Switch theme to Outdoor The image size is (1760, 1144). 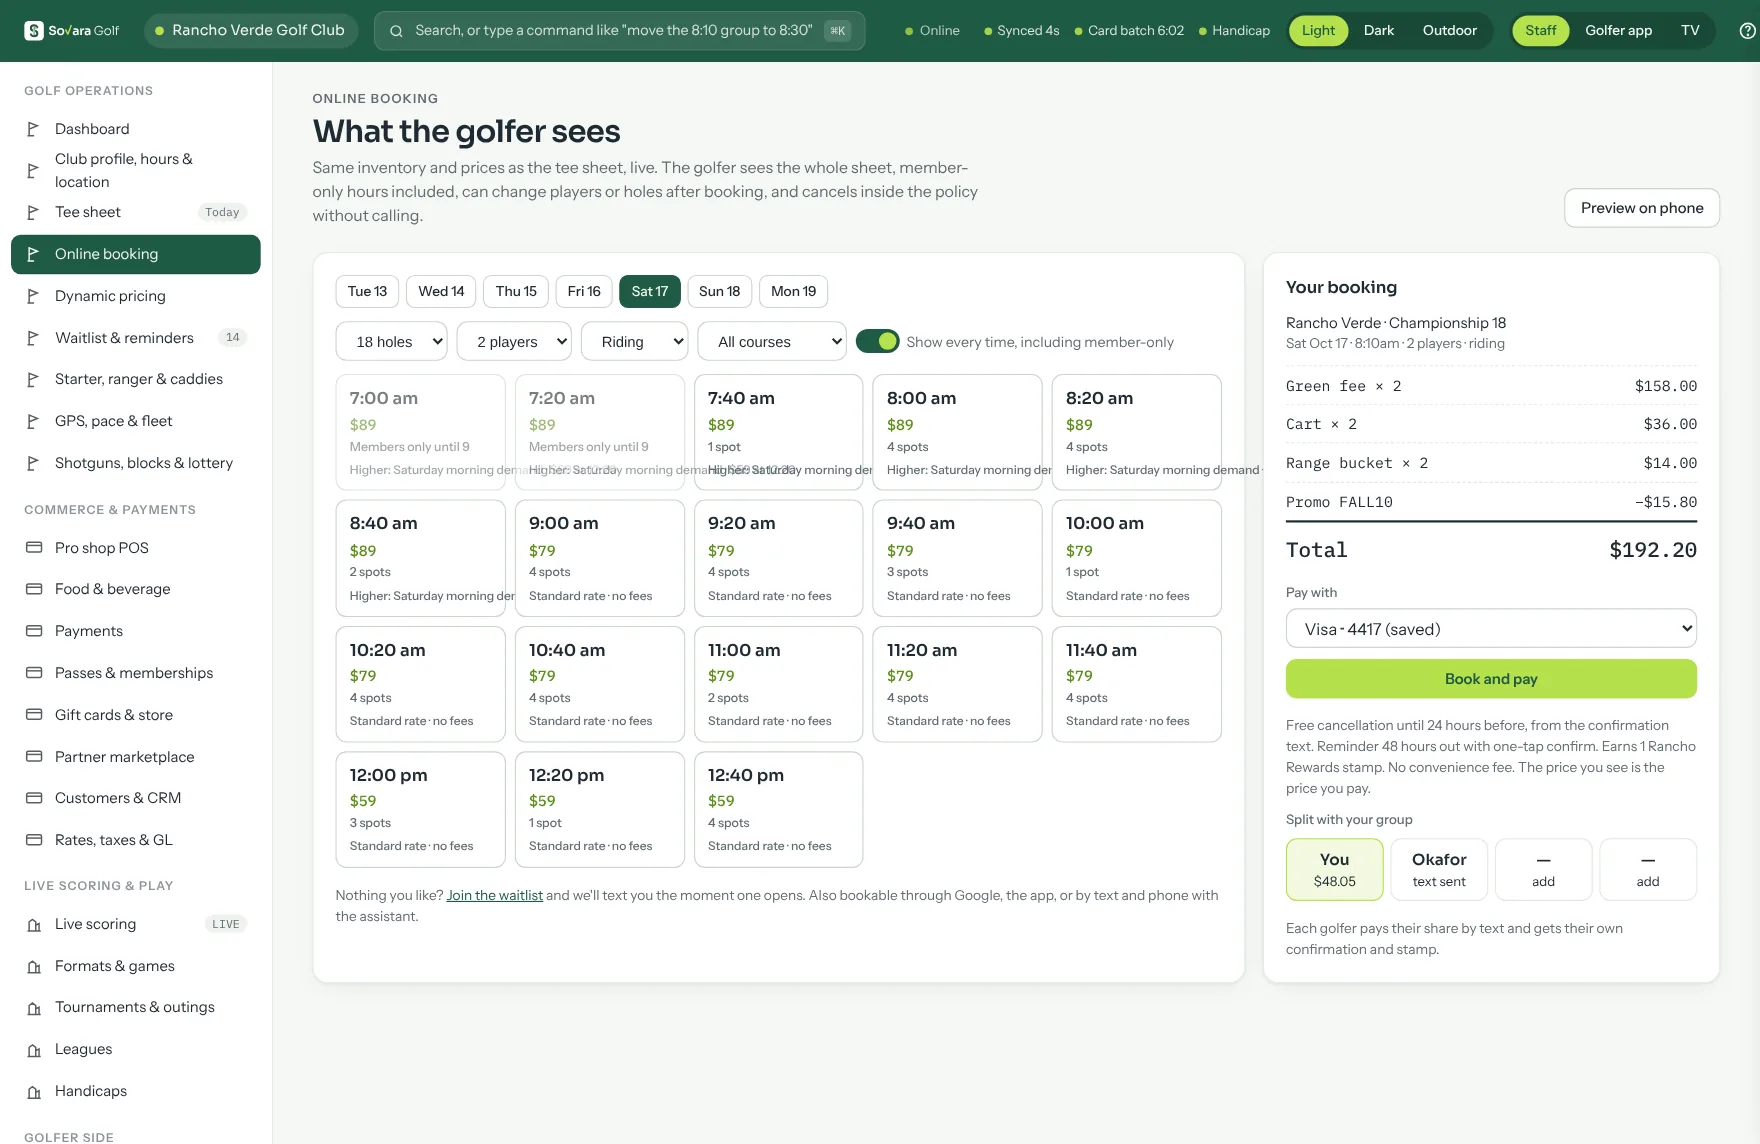[1449, 31]
